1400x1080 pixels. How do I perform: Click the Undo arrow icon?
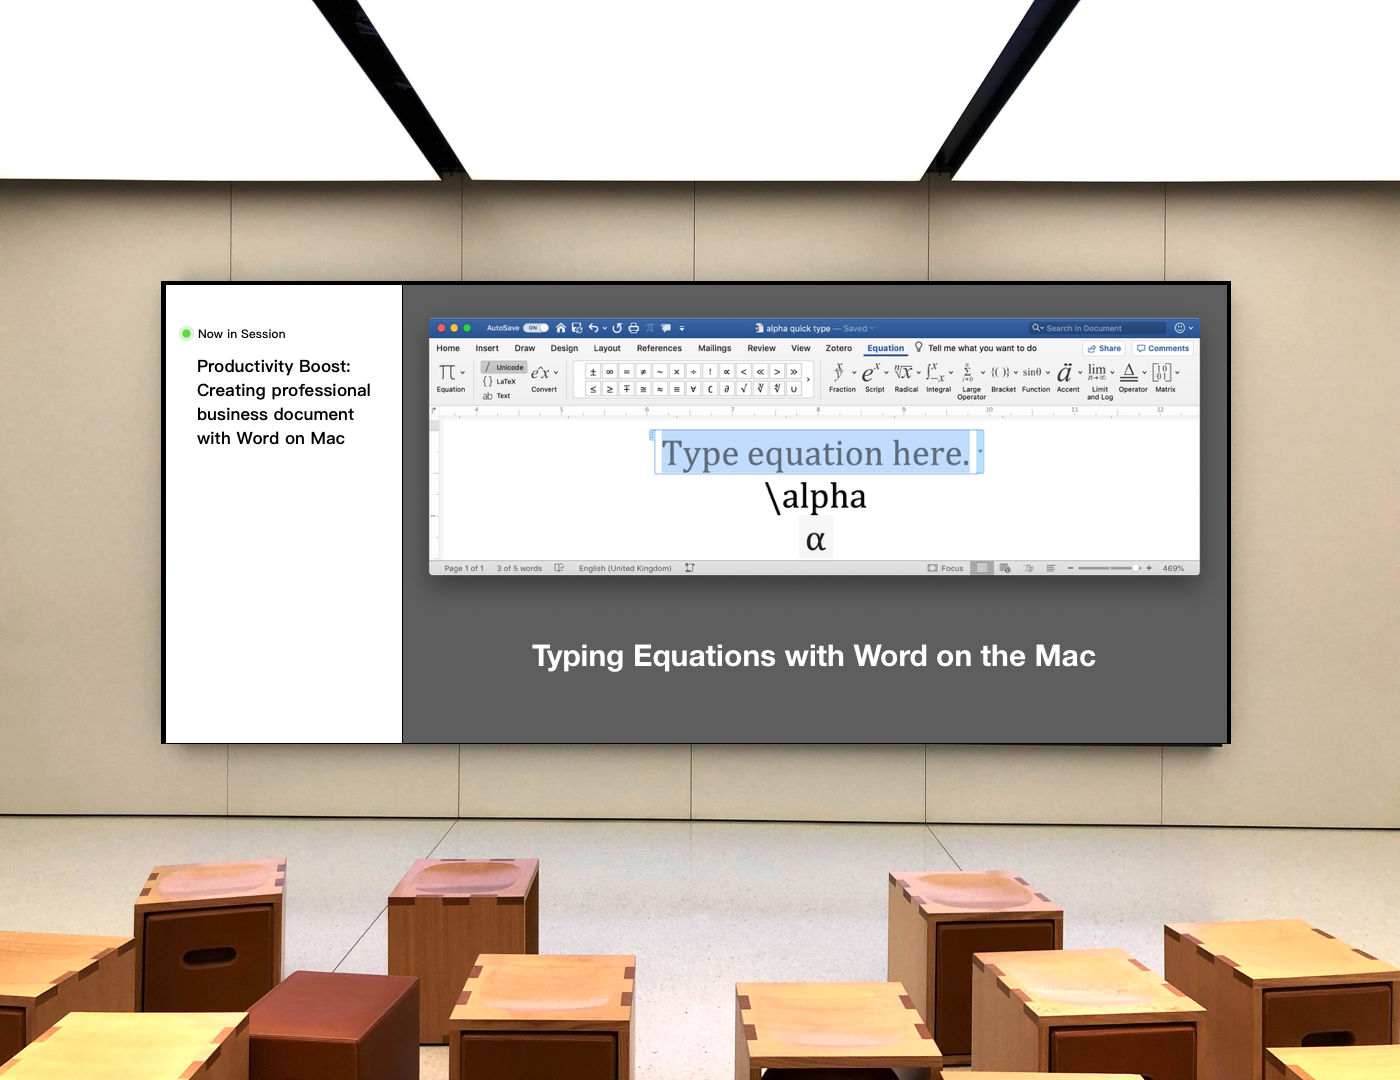[x=594, y=328]
